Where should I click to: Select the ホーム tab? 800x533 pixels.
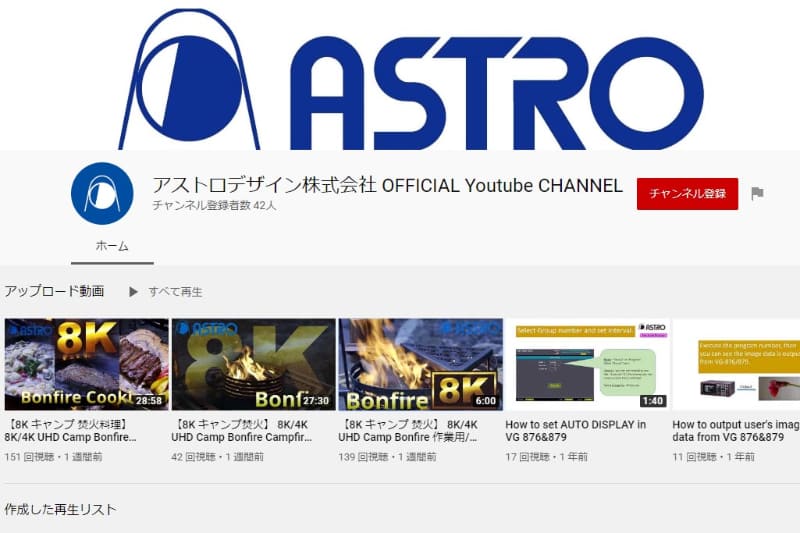coord(112,246)
